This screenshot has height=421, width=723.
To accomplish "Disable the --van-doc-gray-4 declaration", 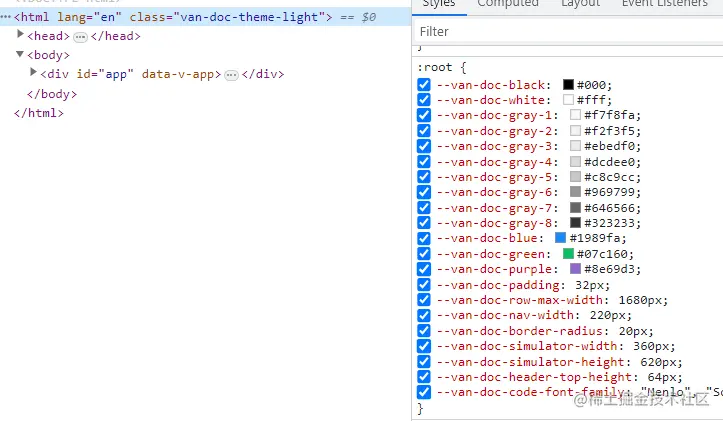I will tap(424, 162).
